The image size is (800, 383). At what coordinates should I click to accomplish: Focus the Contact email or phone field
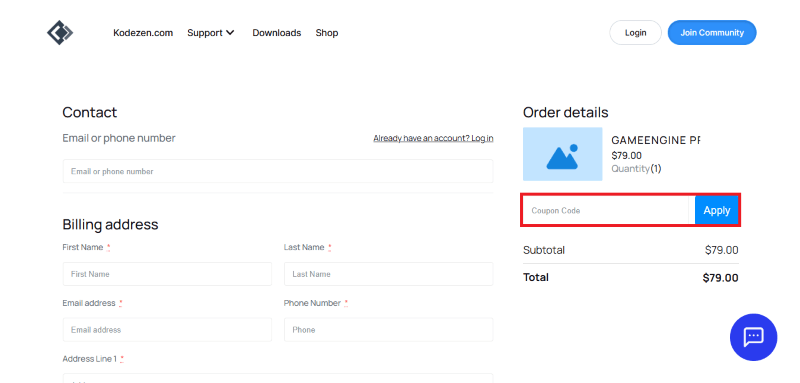(278, 171)
